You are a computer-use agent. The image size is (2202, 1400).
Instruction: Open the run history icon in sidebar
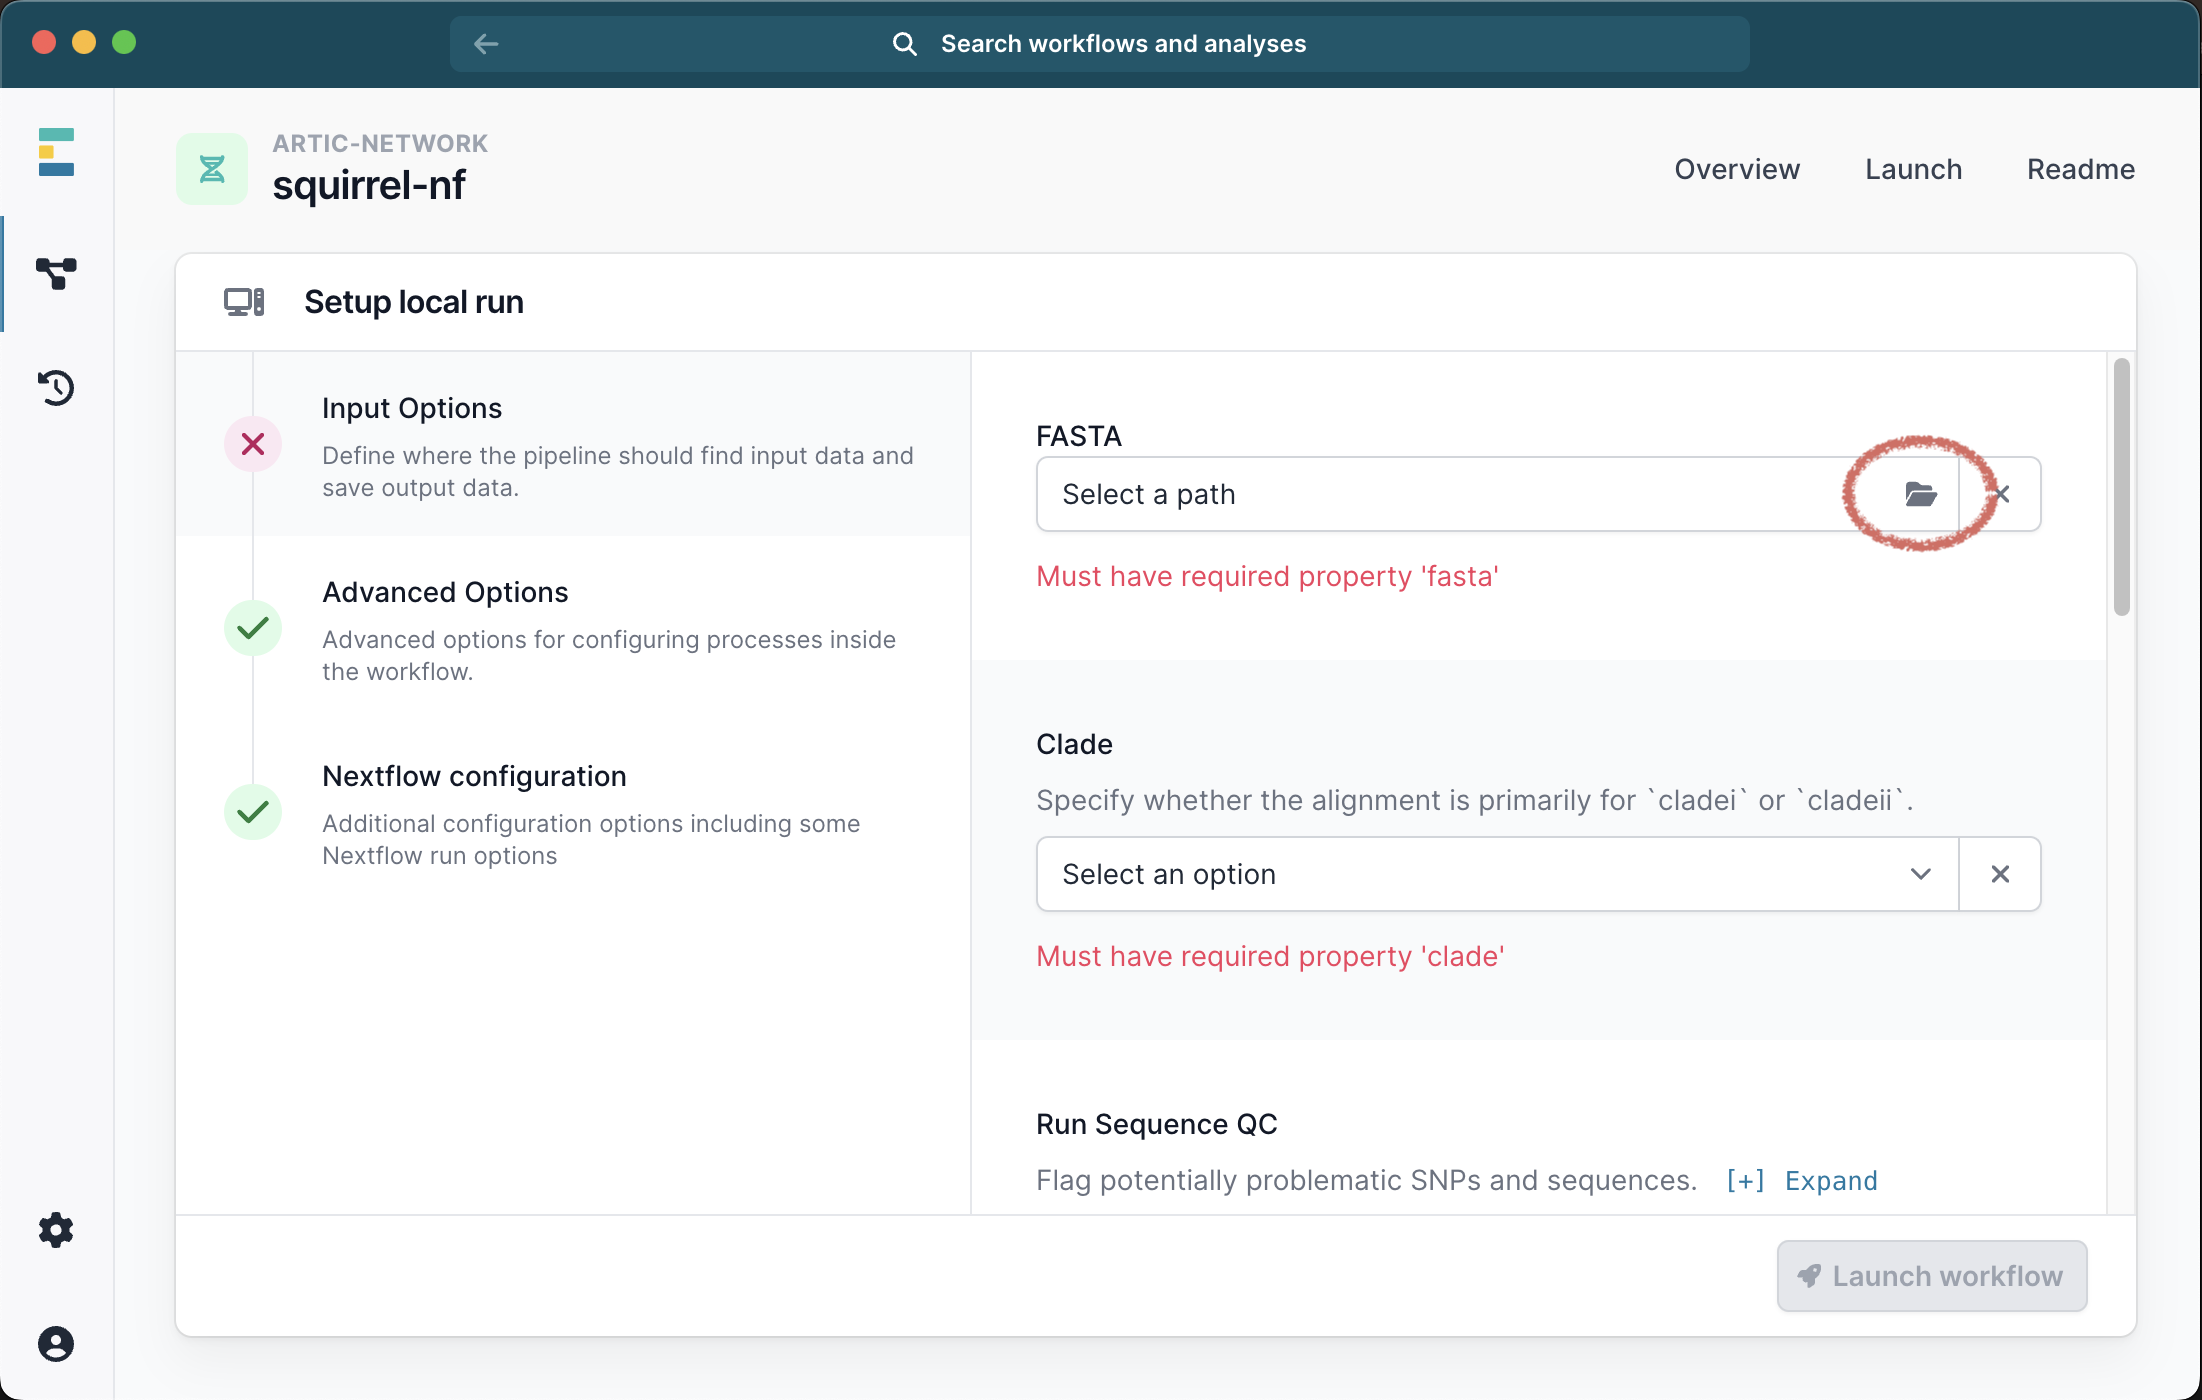(x=56, y=388)
